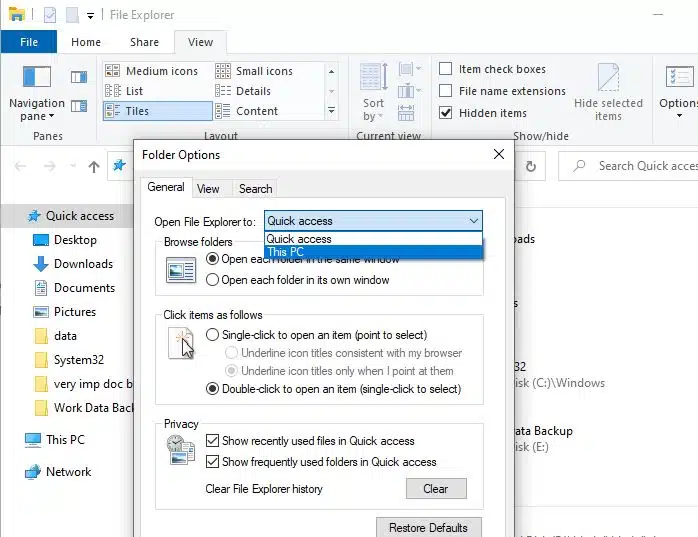
Task: Choose This PC from dropdown list
Action: click(373, 252)
